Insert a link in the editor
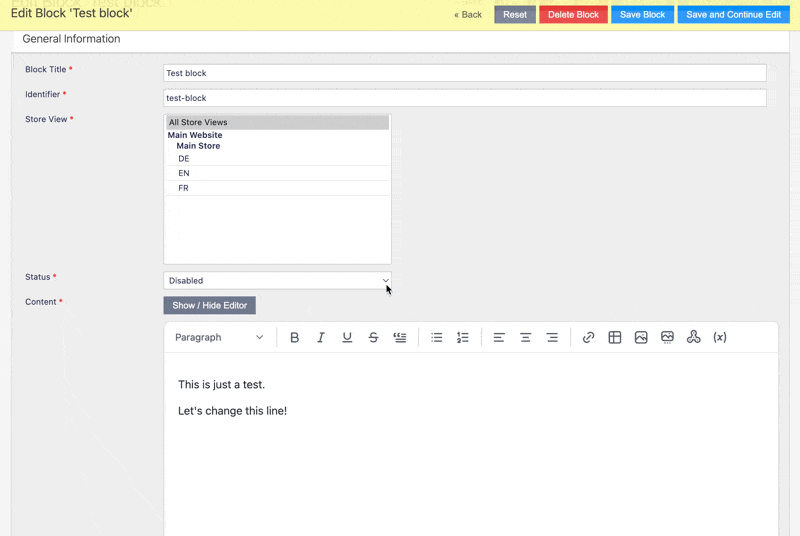This screenshot has height=536, width=800. (588, 338)
